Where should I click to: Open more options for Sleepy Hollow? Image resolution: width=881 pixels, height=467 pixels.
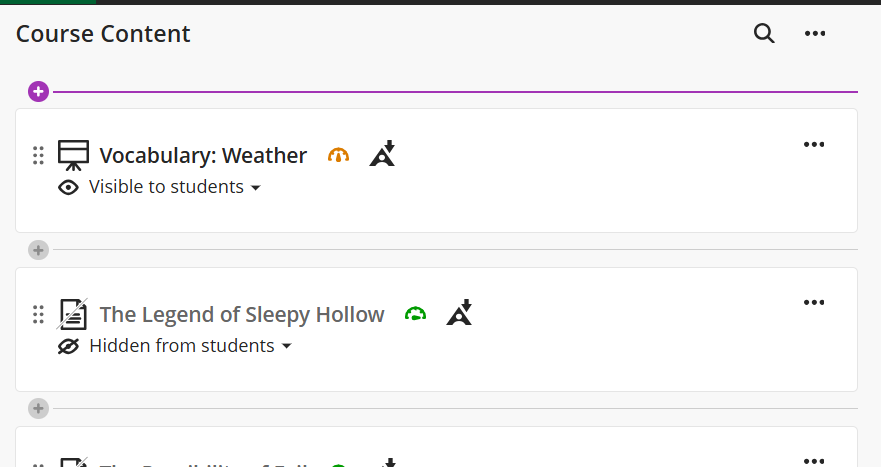(814, 302)
